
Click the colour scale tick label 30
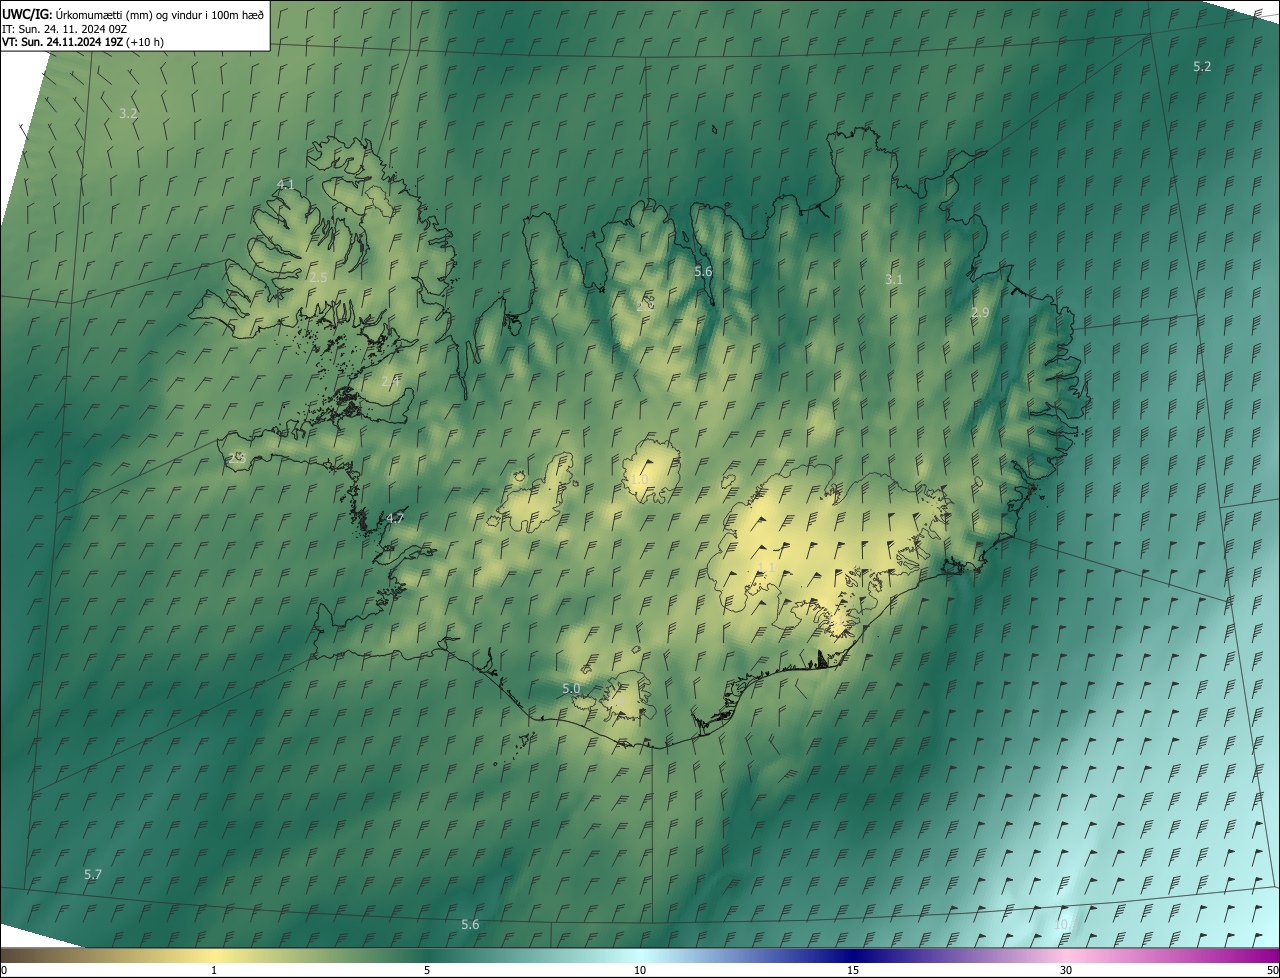click(1066, 970)
